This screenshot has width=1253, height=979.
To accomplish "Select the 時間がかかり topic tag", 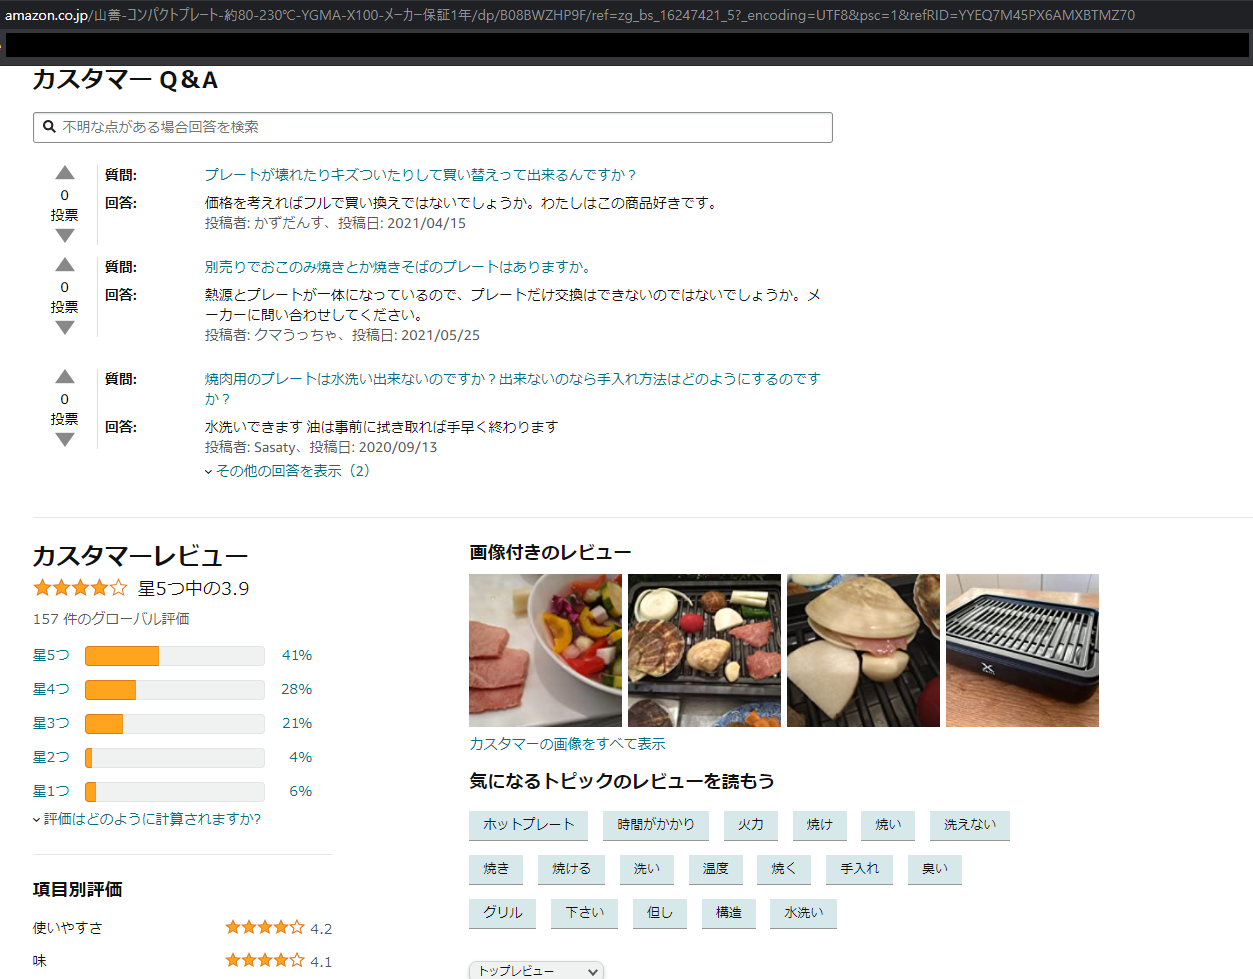I will [656, 825].
